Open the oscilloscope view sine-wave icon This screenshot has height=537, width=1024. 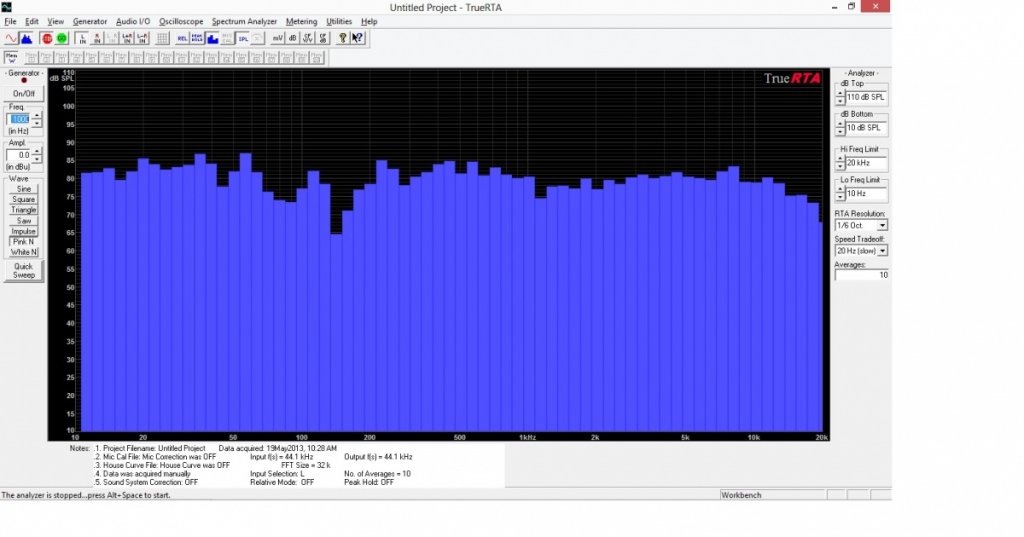[11, 39]
